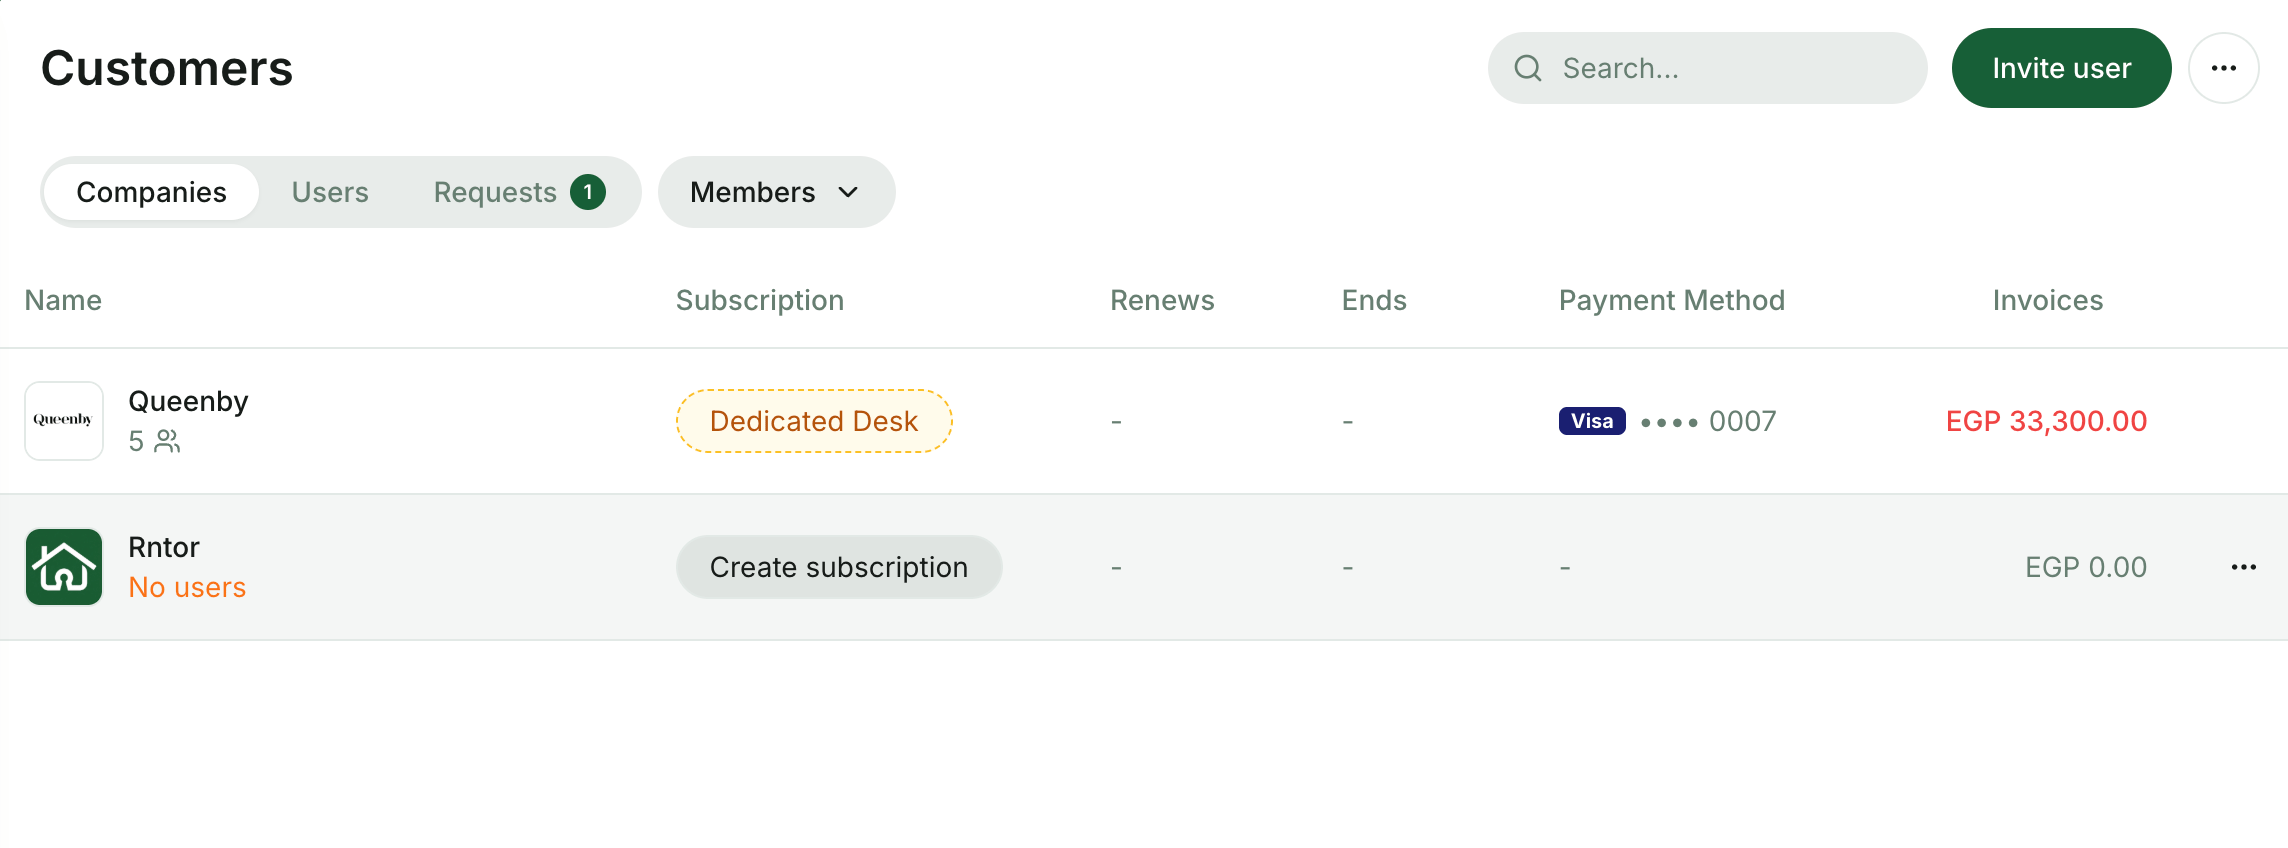Switch to the Users tab
2288x848 pixels.
click(330, 192)
